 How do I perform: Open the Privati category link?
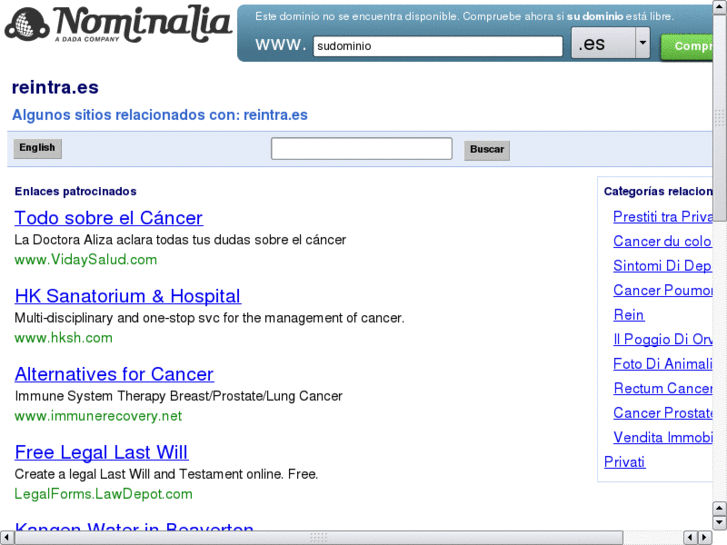(x=625, y=462)
